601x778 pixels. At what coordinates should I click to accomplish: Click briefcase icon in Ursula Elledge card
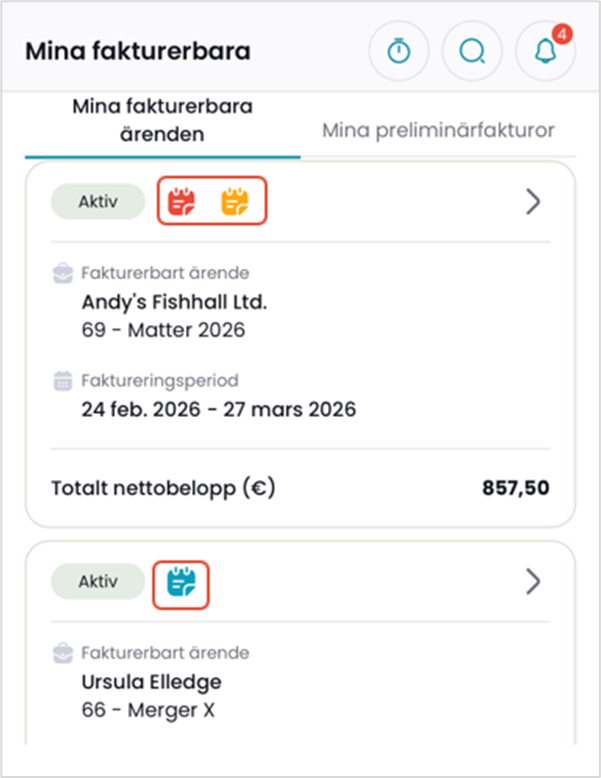click(62, 653)
